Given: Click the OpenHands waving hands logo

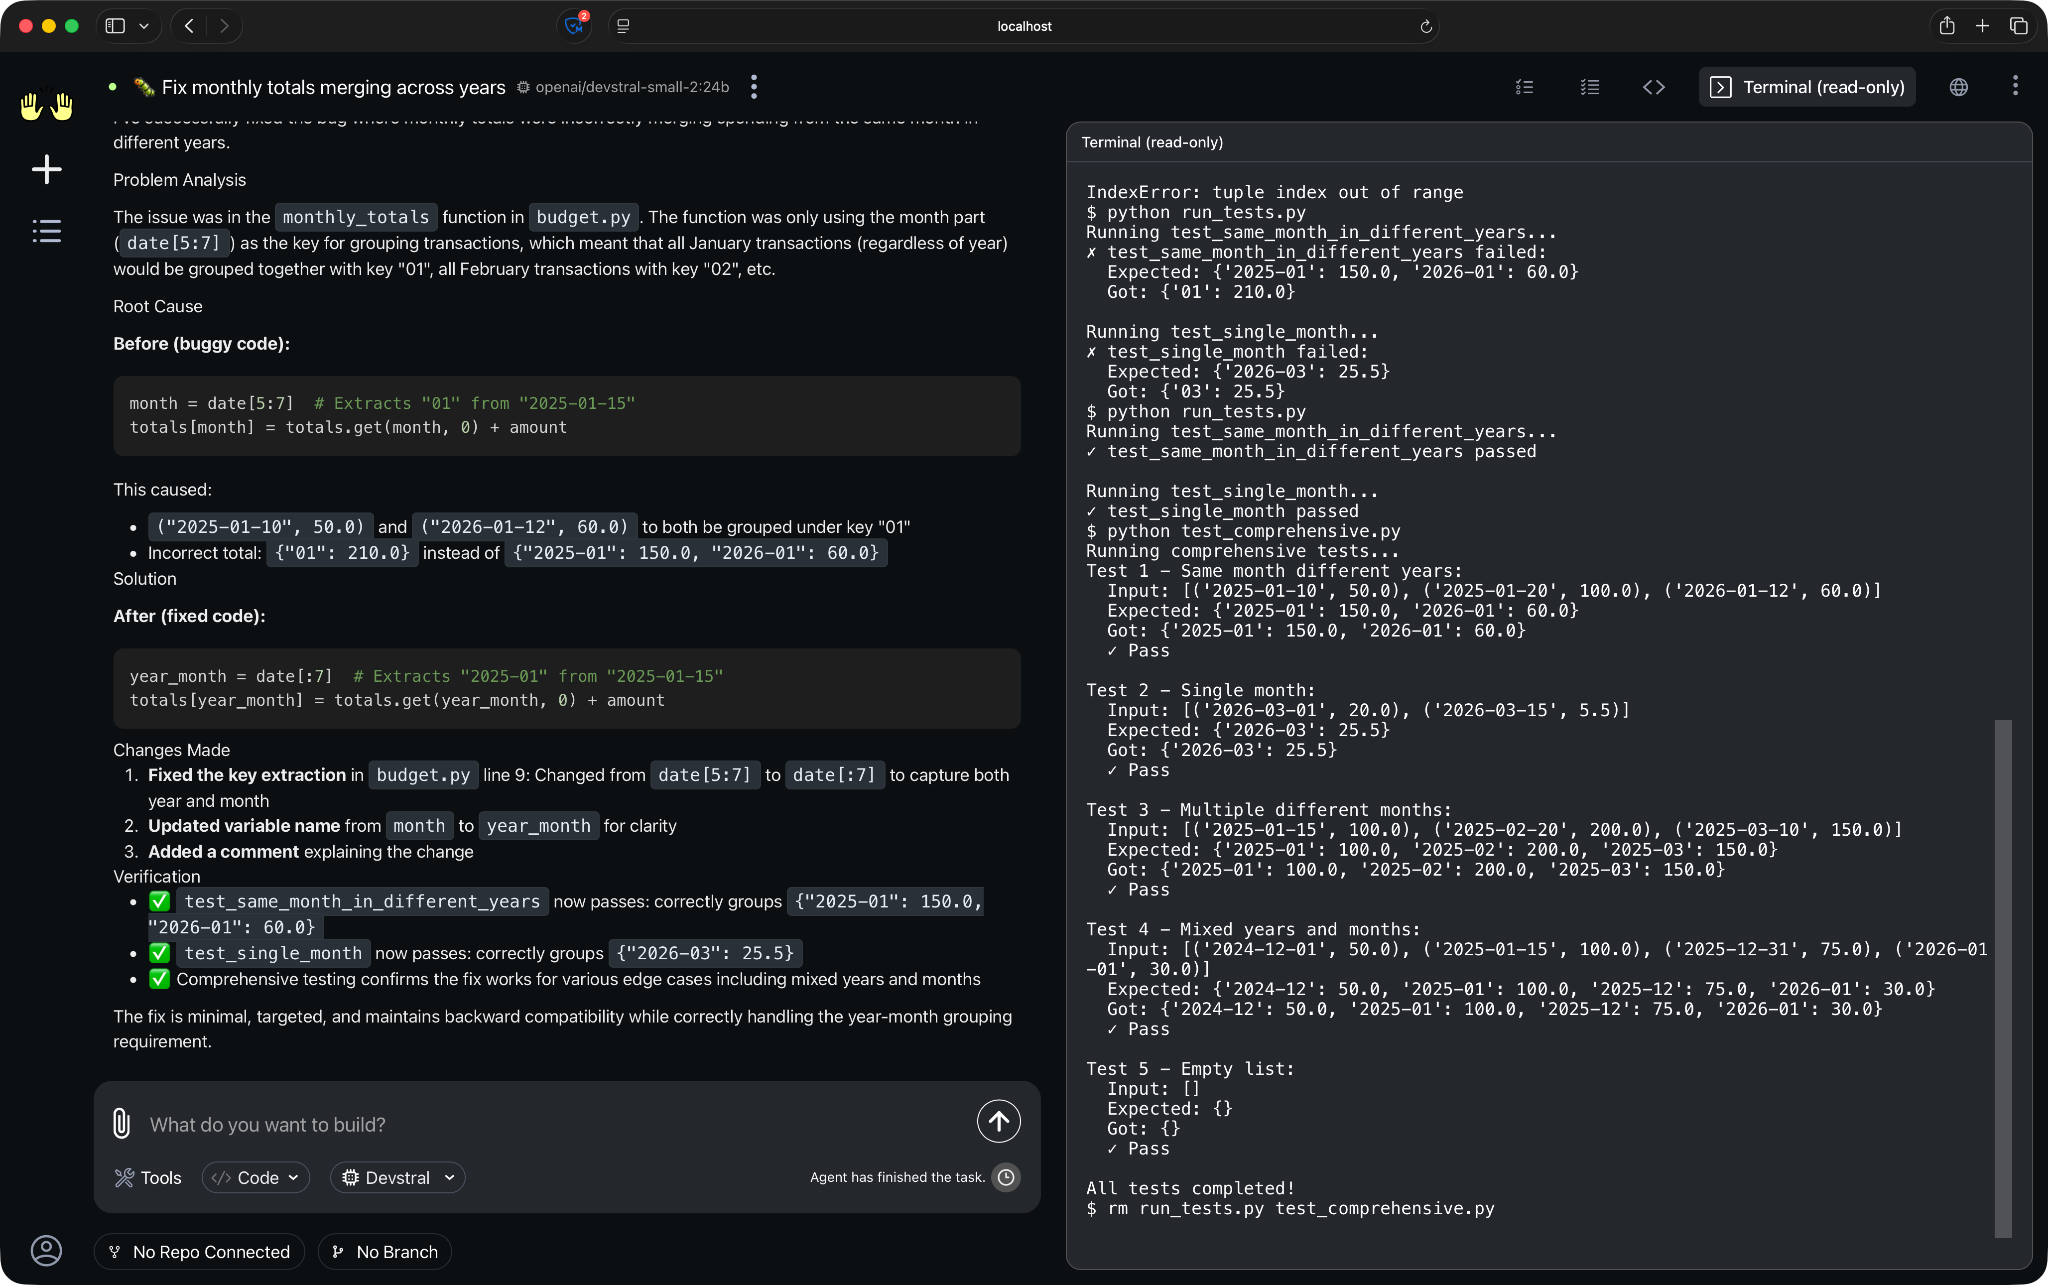Looking at the screenshot, I should (47, 105).
